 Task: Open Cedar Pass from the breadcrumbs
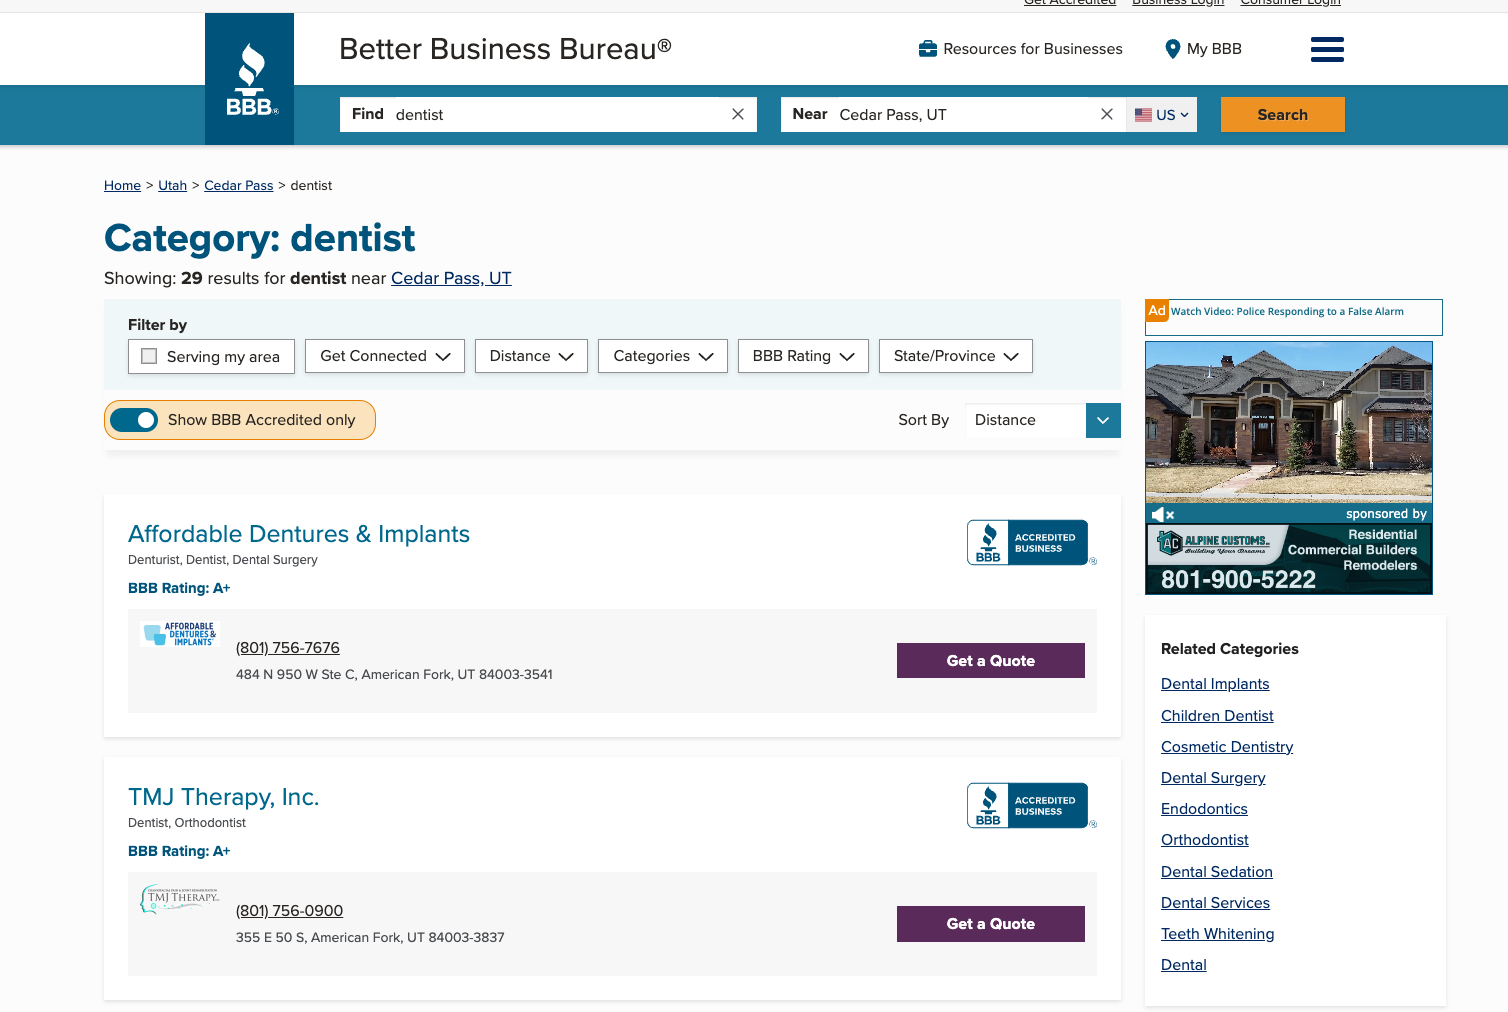(x=238, y=185)
